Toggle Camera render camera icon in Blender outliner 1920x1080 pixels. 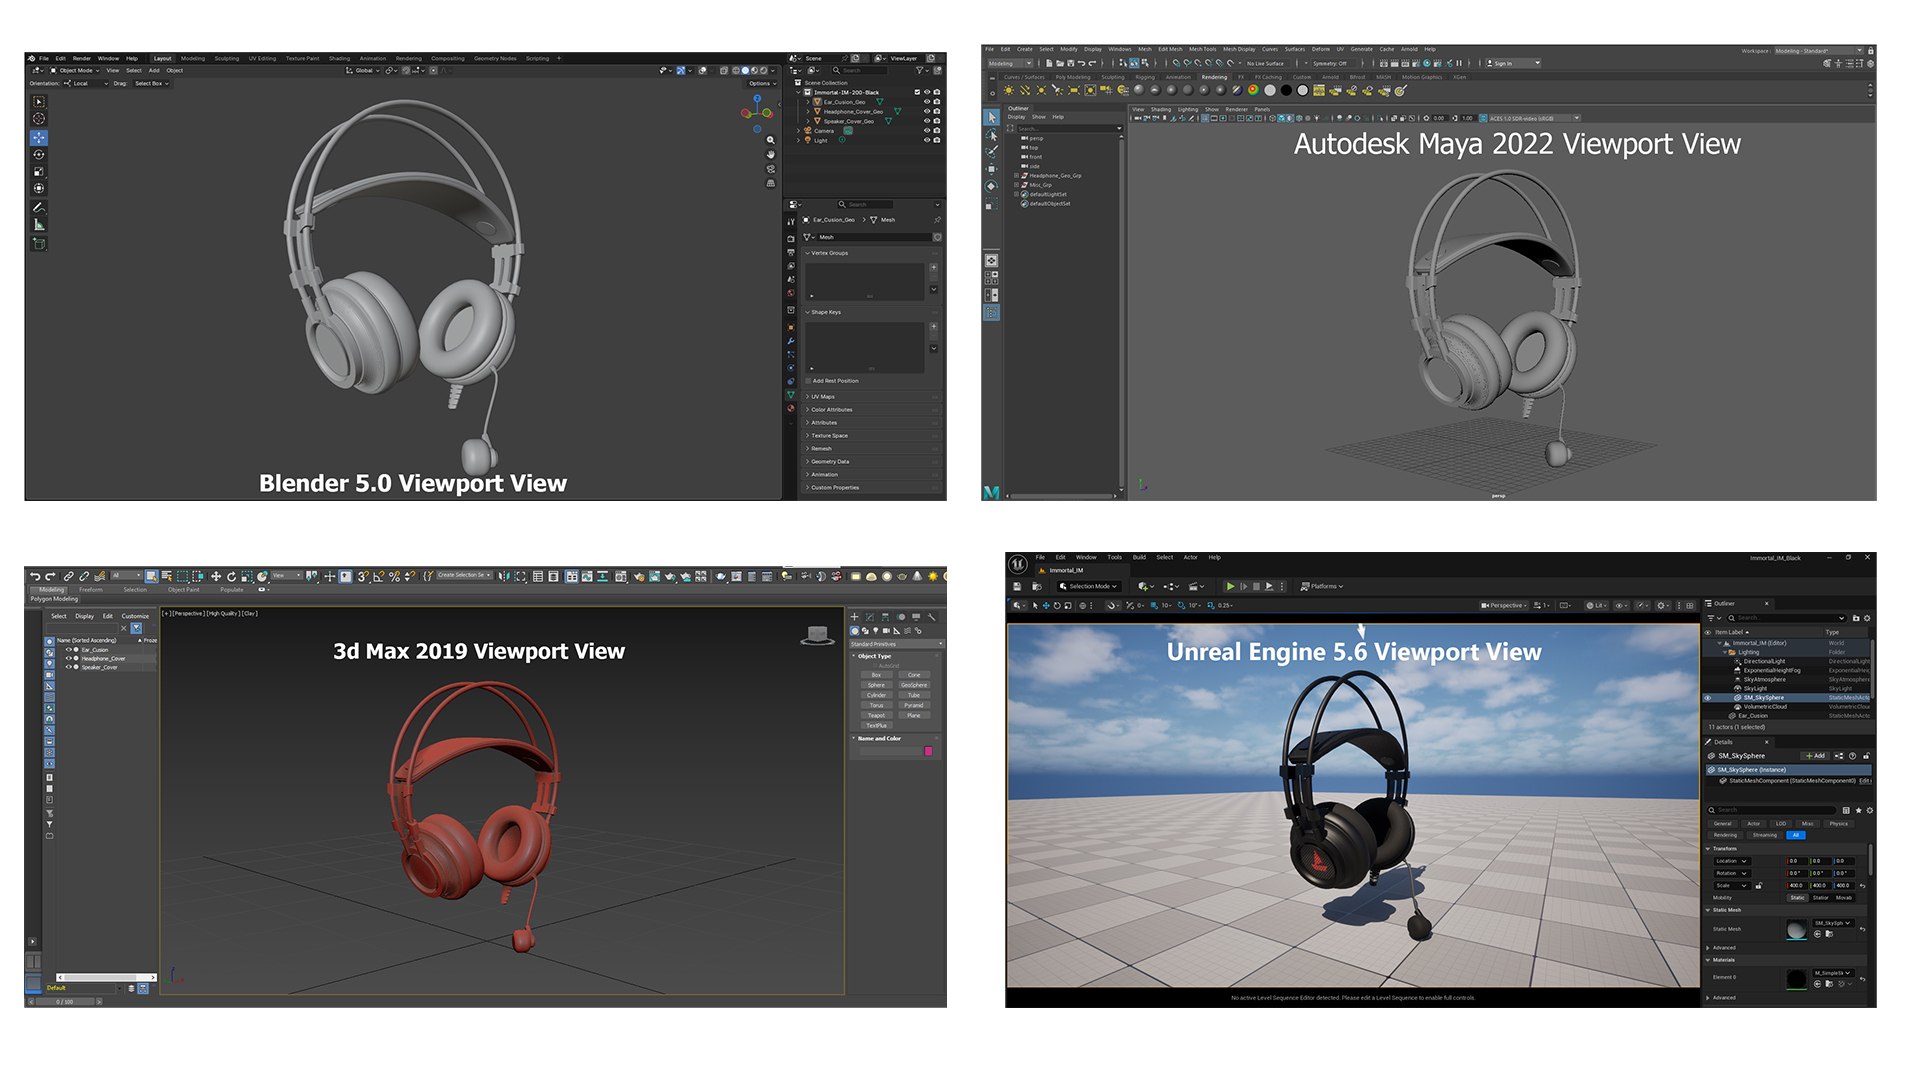(x=937, y=131)
